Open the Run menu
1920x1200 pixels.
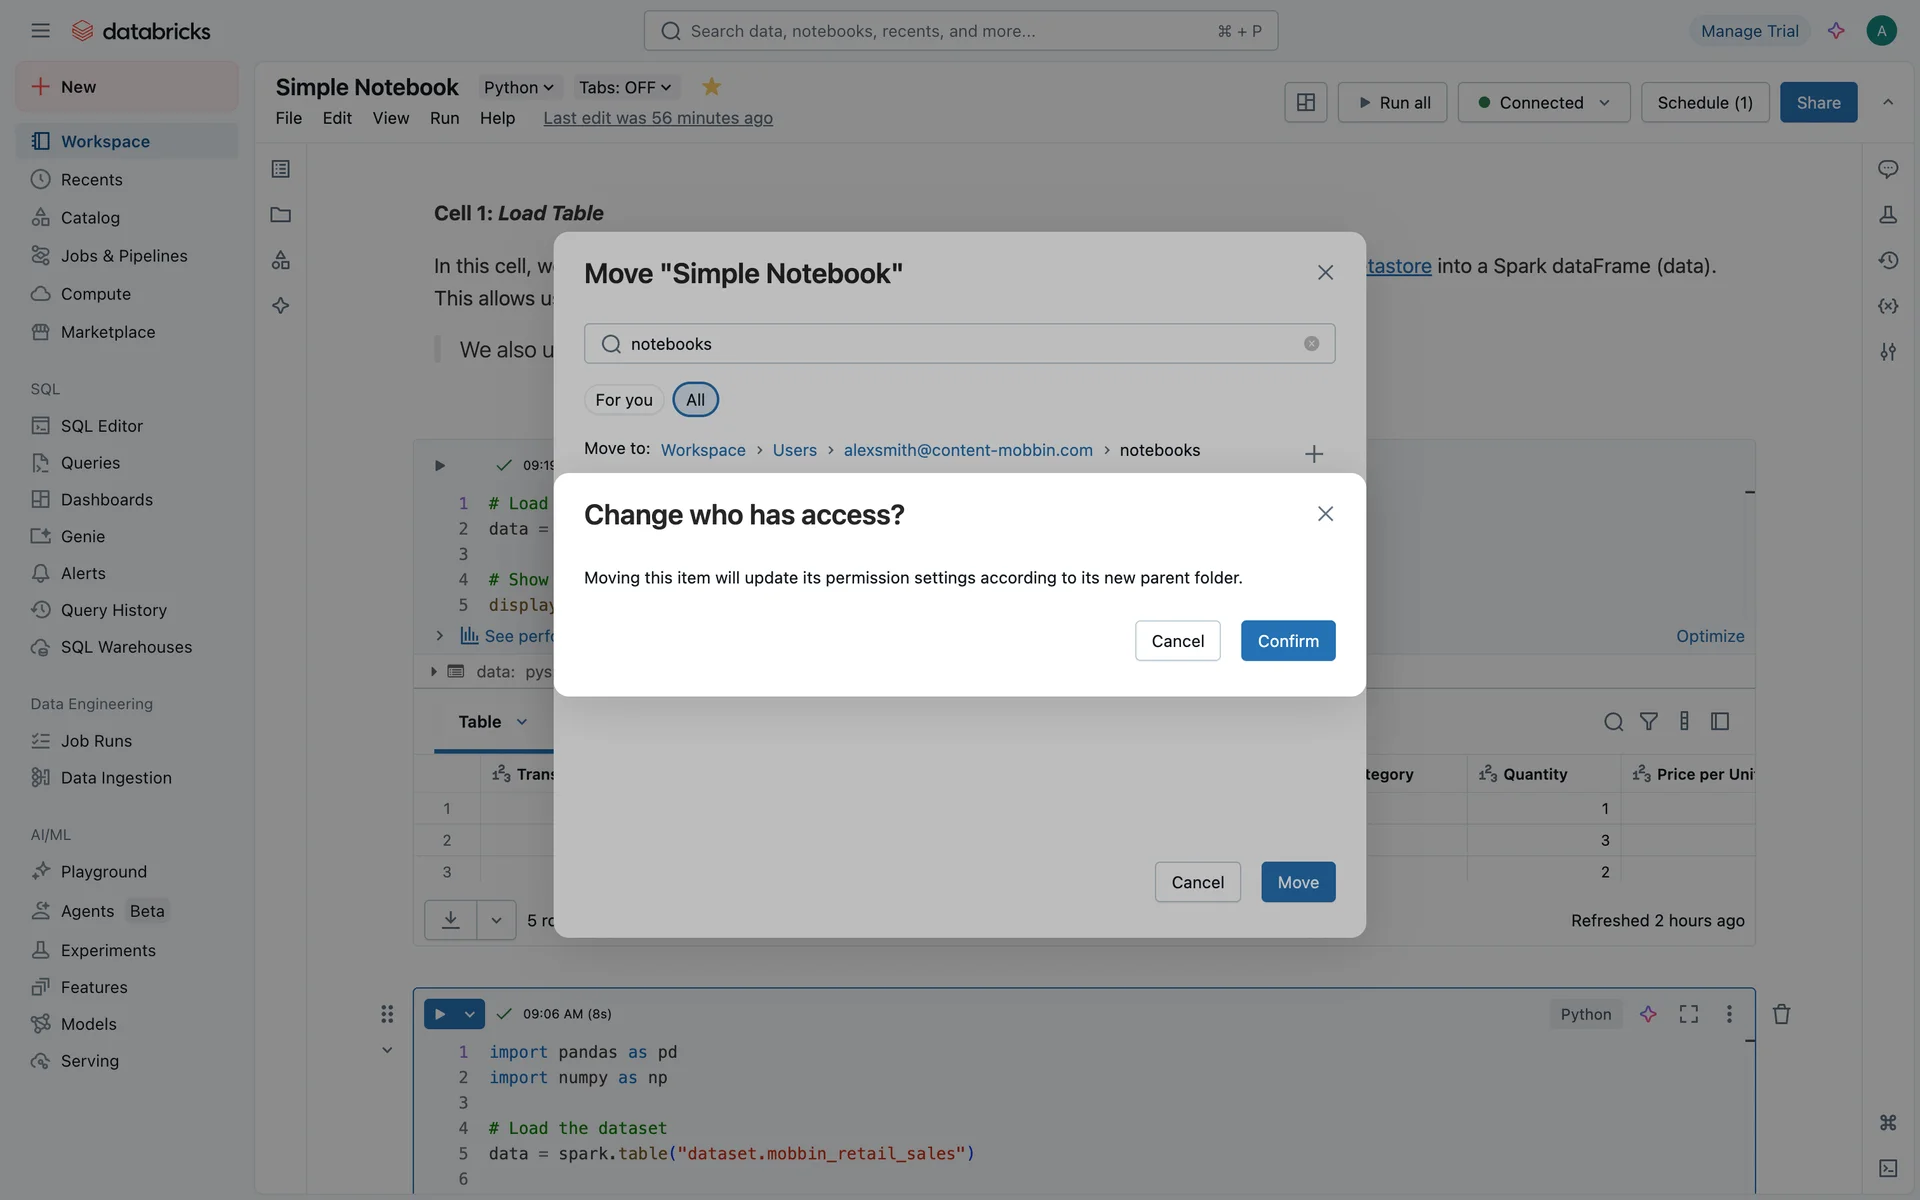444,118
